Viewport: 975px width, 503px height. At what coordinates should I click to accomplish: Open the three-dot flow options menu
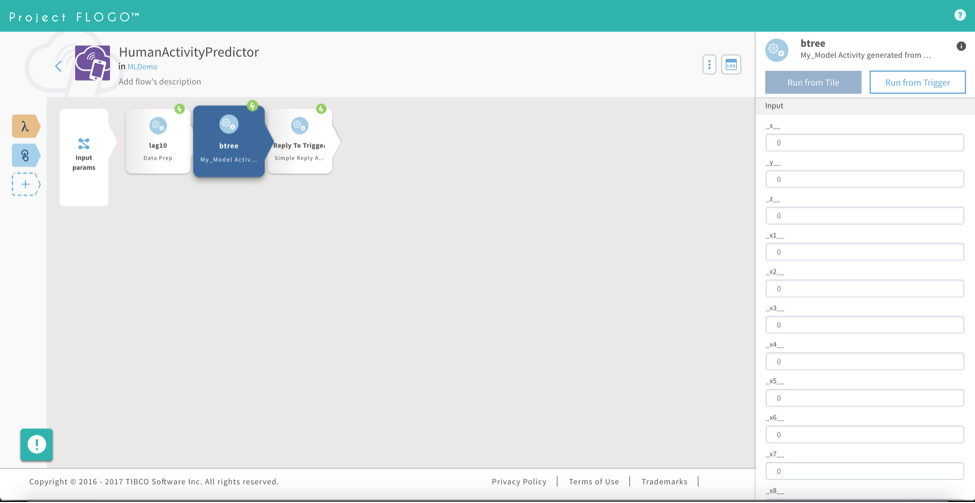[709, 65]
